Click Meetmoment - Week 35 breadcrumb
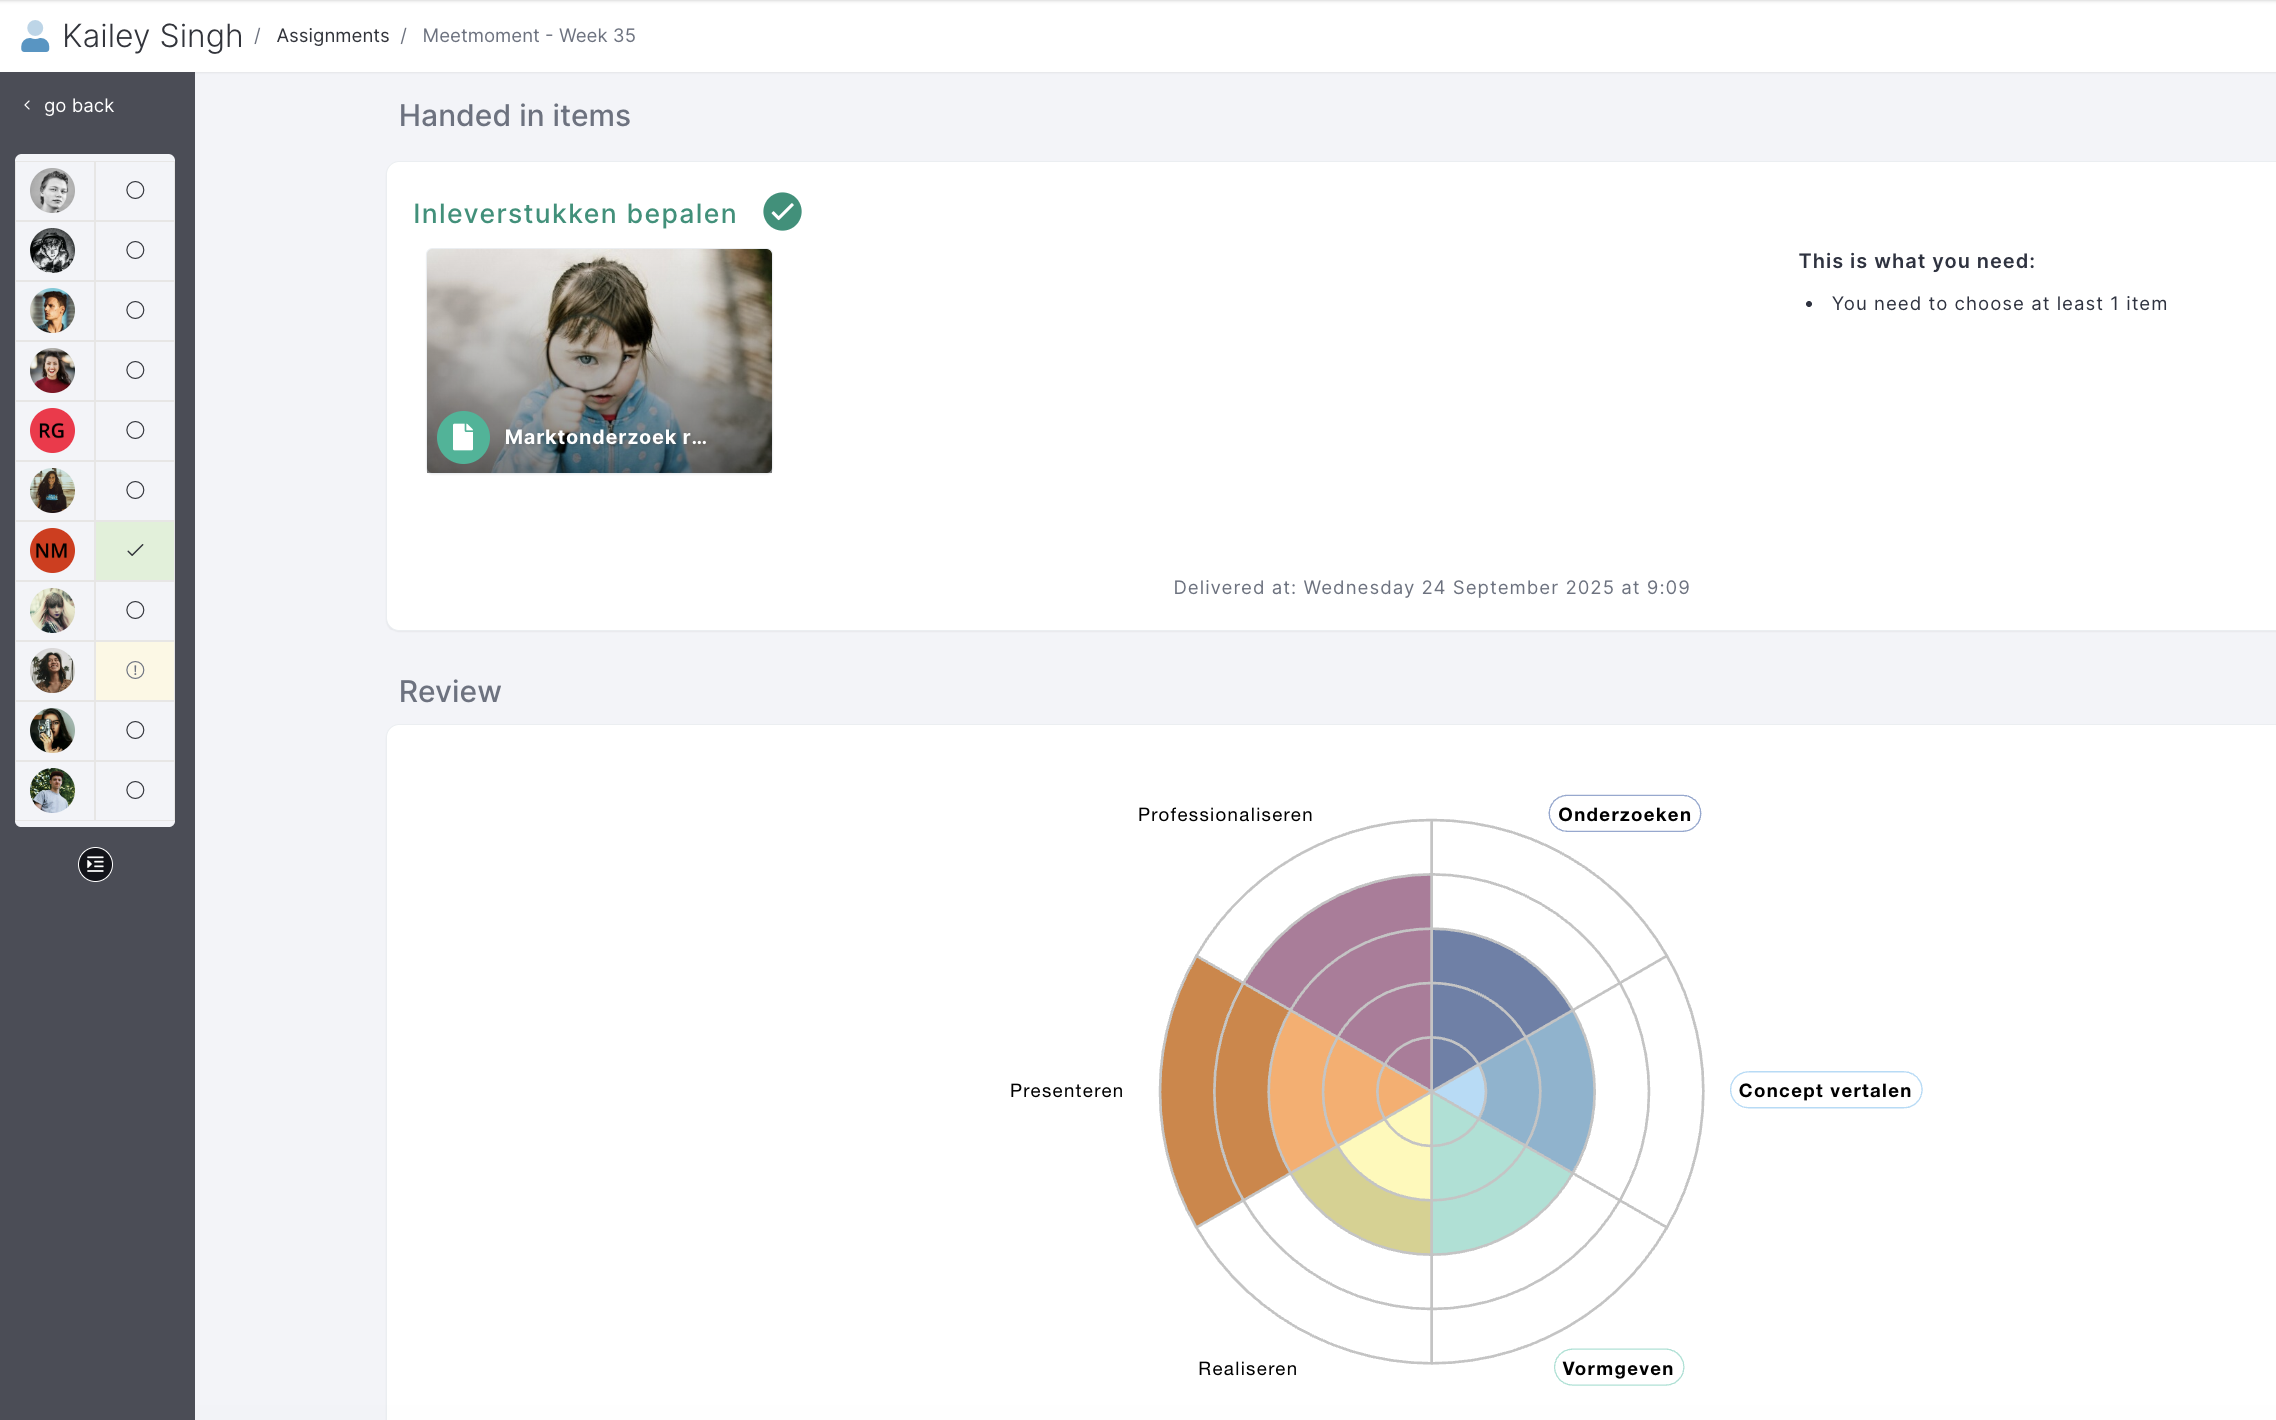This screenshot has height=1420, width=2276. [x=528, y=36]
